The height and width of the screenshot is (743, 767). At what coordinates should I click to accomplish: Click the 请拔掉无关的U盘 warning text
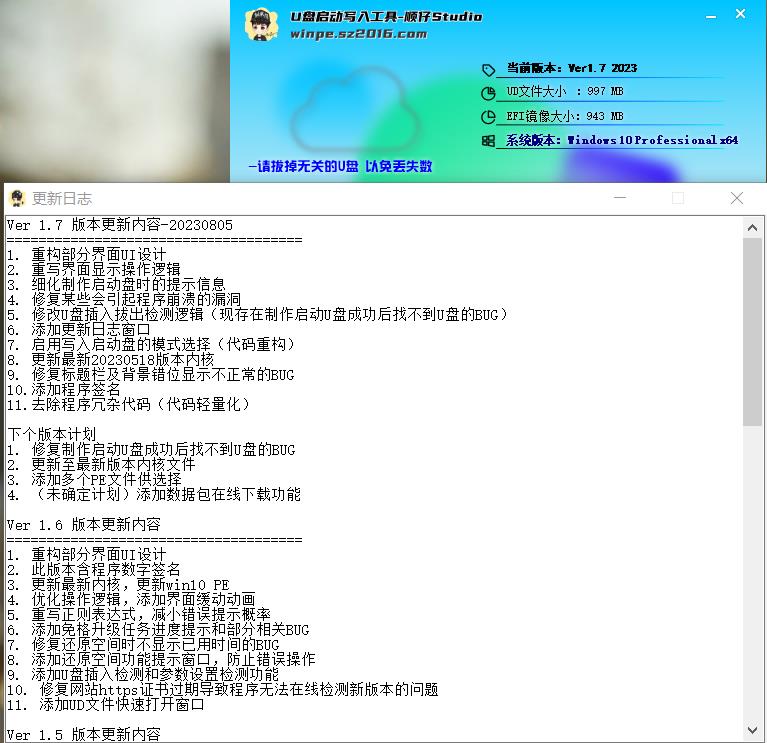pyautogui.click(x=340, y=166)
